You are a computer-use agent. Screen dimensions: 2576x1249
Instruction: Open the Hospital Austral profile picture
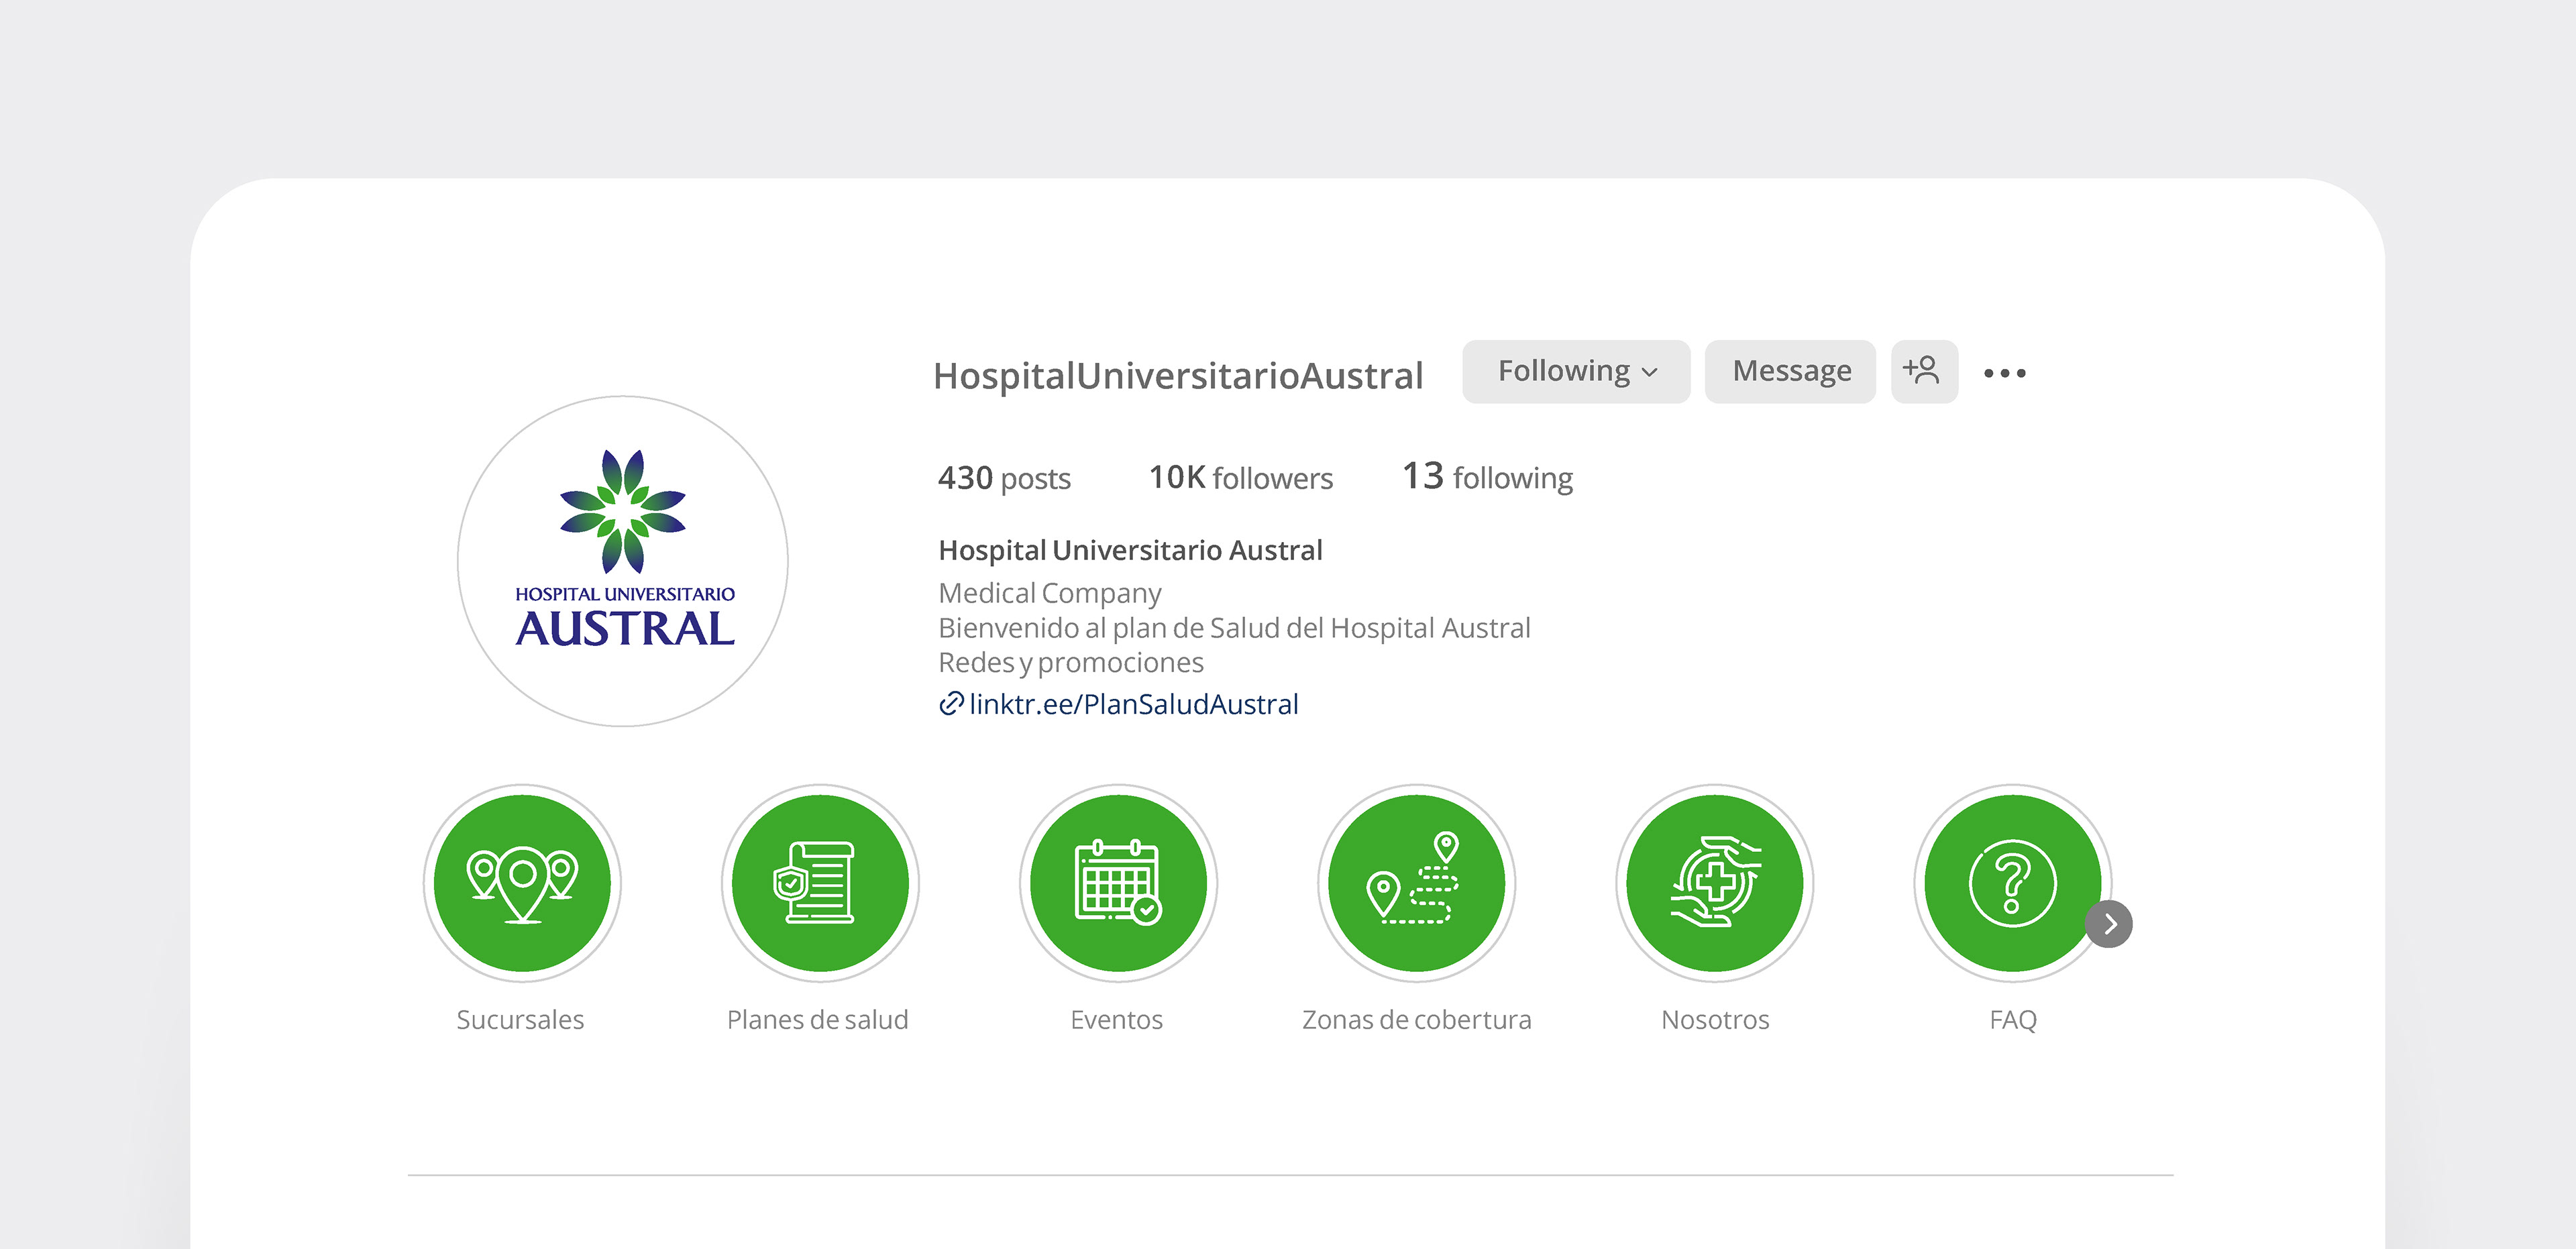pyautogui.click(x=623, y=561)
